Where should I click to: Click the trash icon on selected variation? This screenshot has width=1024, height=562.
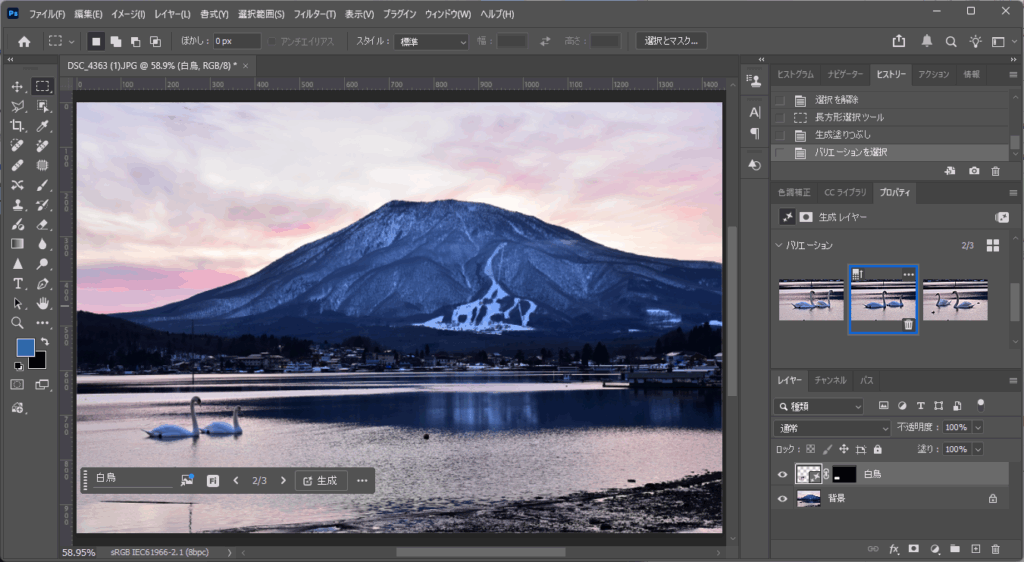point(908,324)
